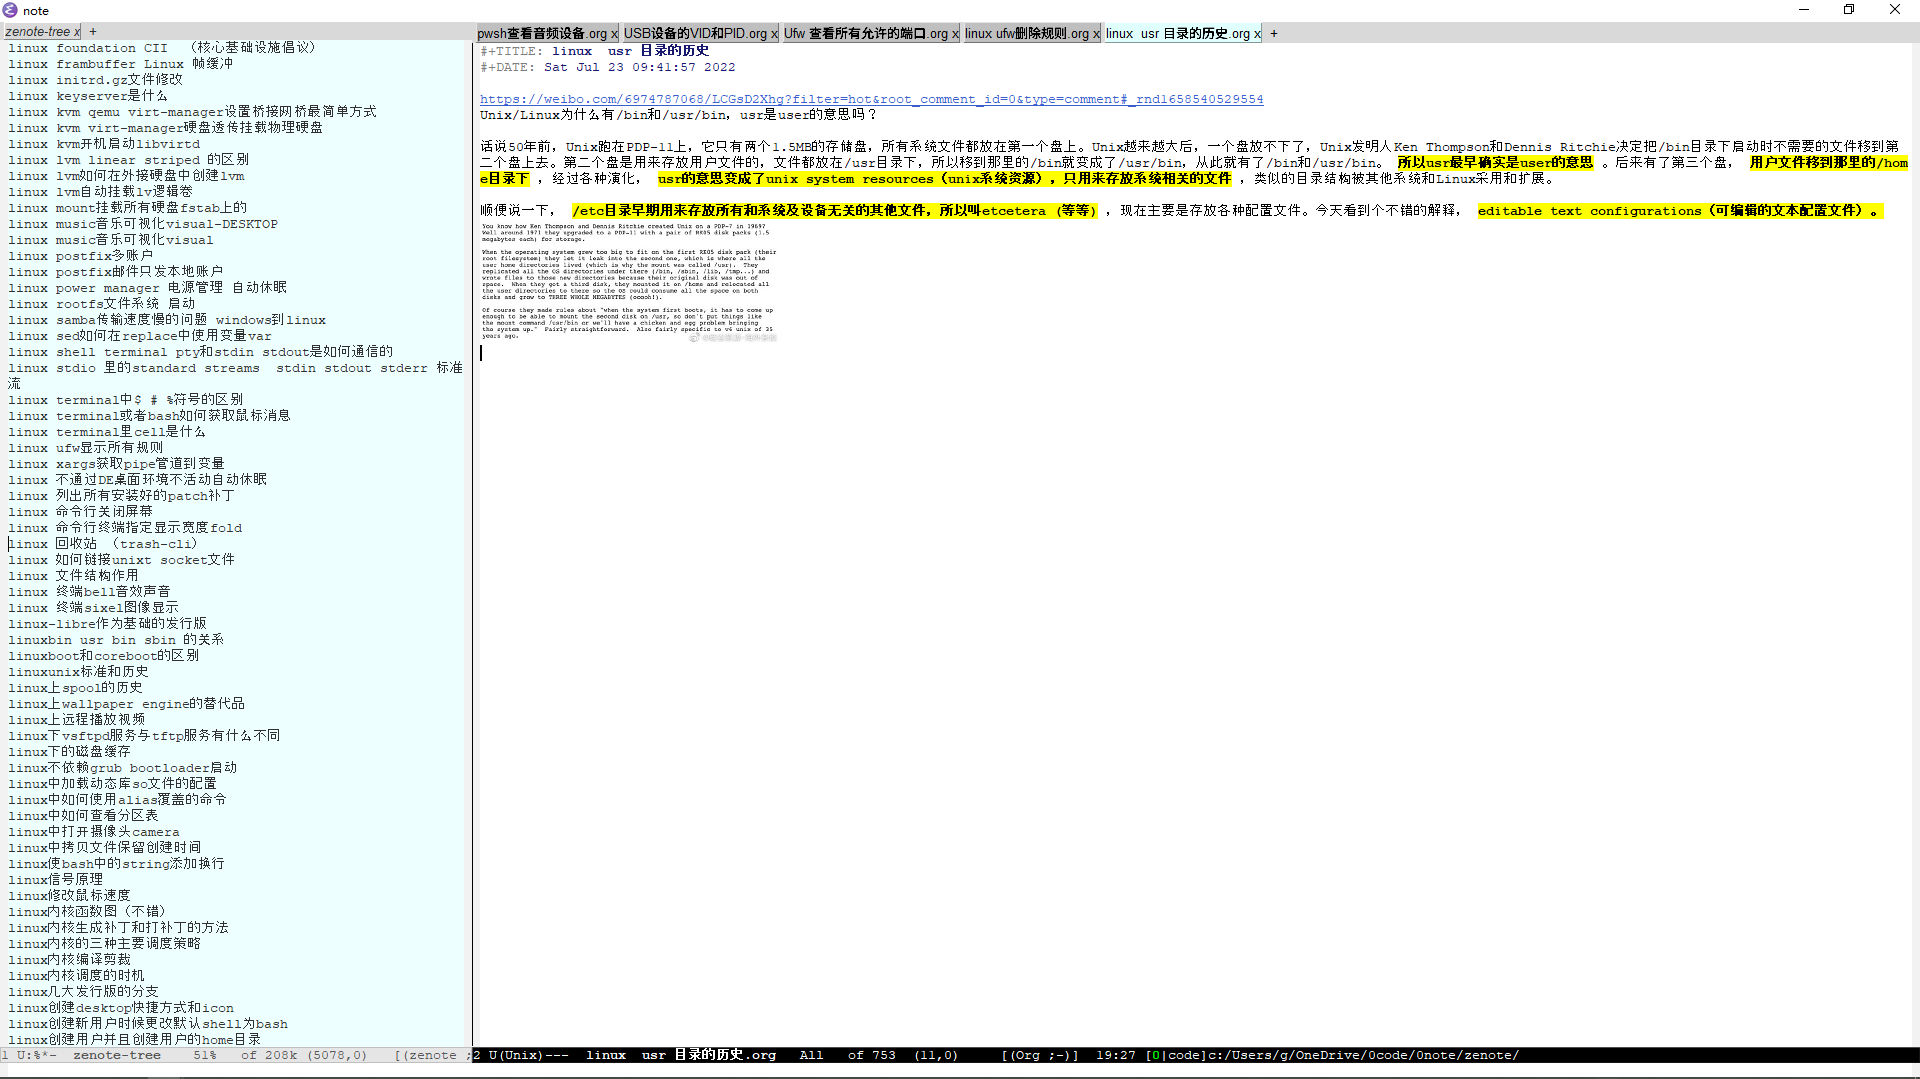Open note 'linux内核函数图(不错)'

click(87, 912)
